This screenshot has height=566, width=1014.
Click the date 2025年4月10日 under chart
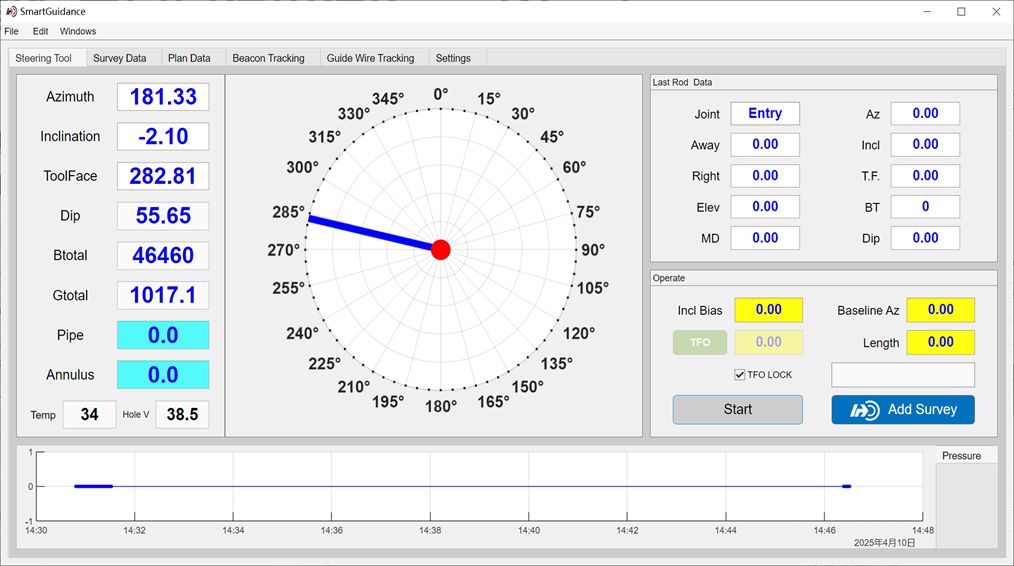tap(884, 543)
